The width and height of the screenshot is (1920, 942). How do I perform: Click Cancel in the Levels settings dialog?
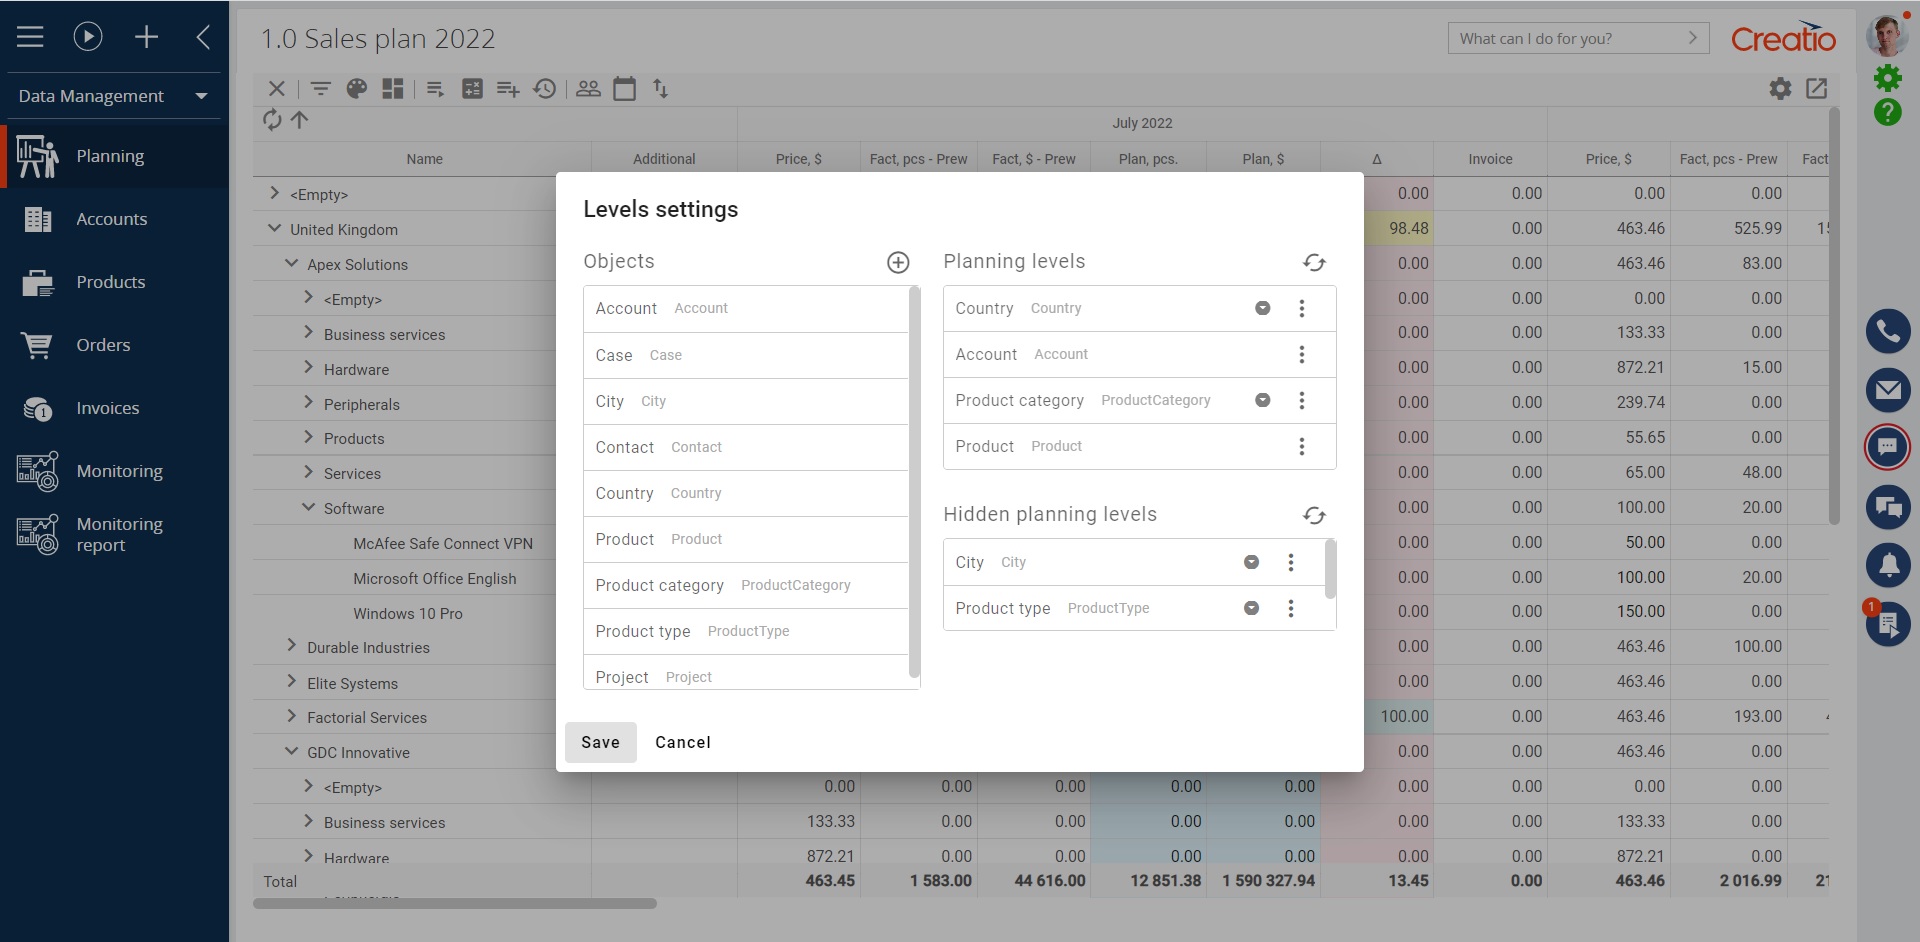[x=683, y=742]
